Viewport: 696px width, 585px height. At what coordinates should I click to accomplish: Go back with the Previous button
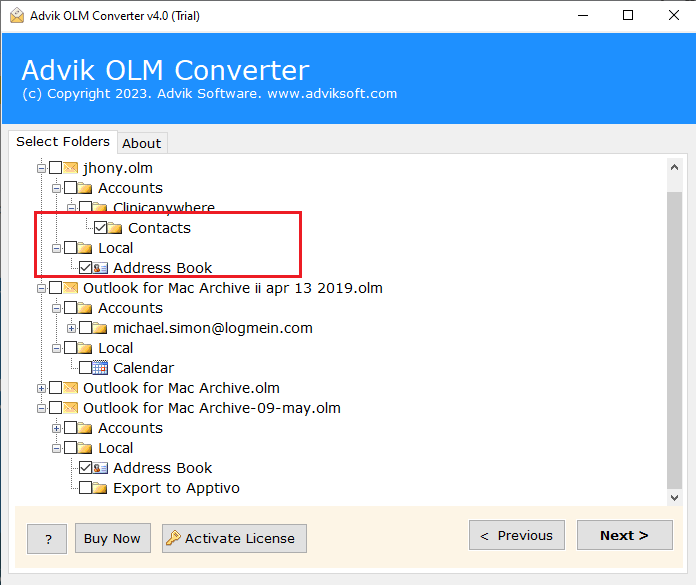coord(517,535)
